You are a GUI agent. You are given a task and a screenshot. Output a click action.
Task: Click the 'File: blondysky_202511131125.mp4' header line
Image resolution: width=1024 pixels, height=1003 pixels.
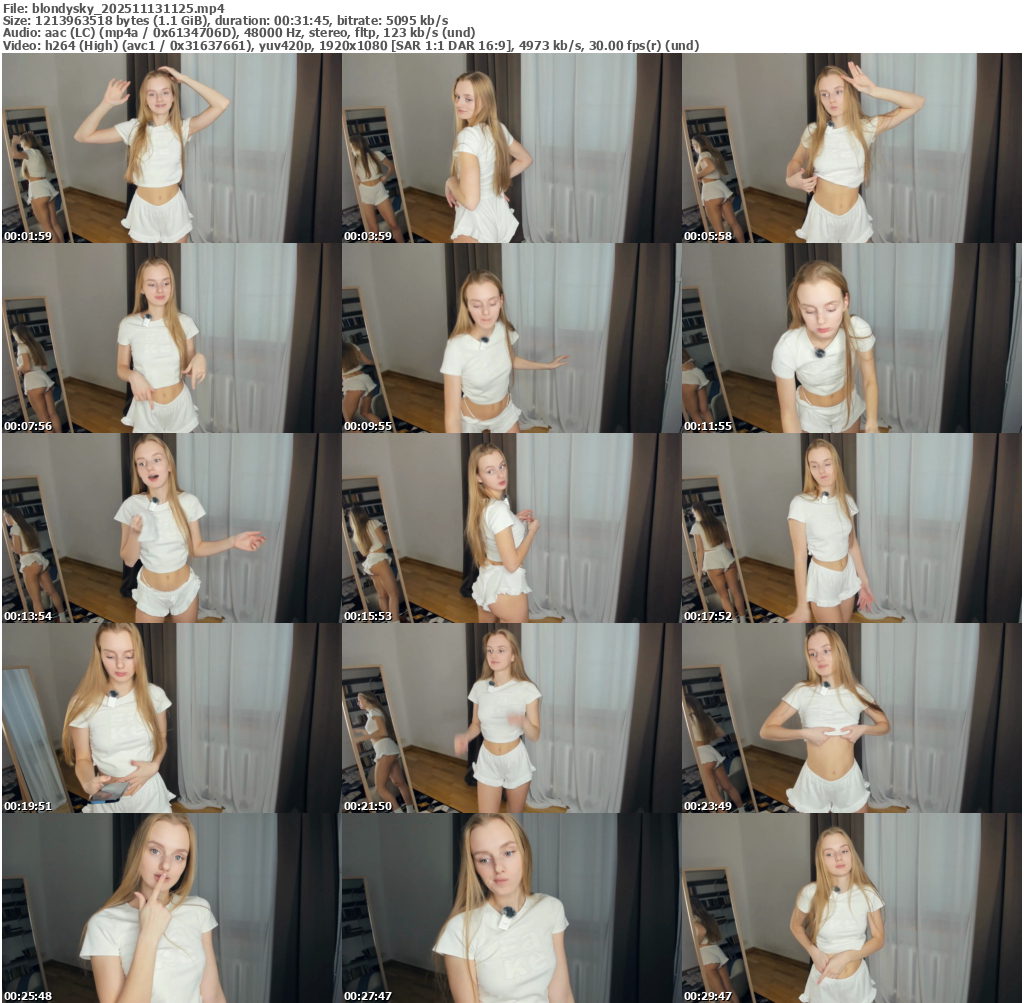pos(114,8)
